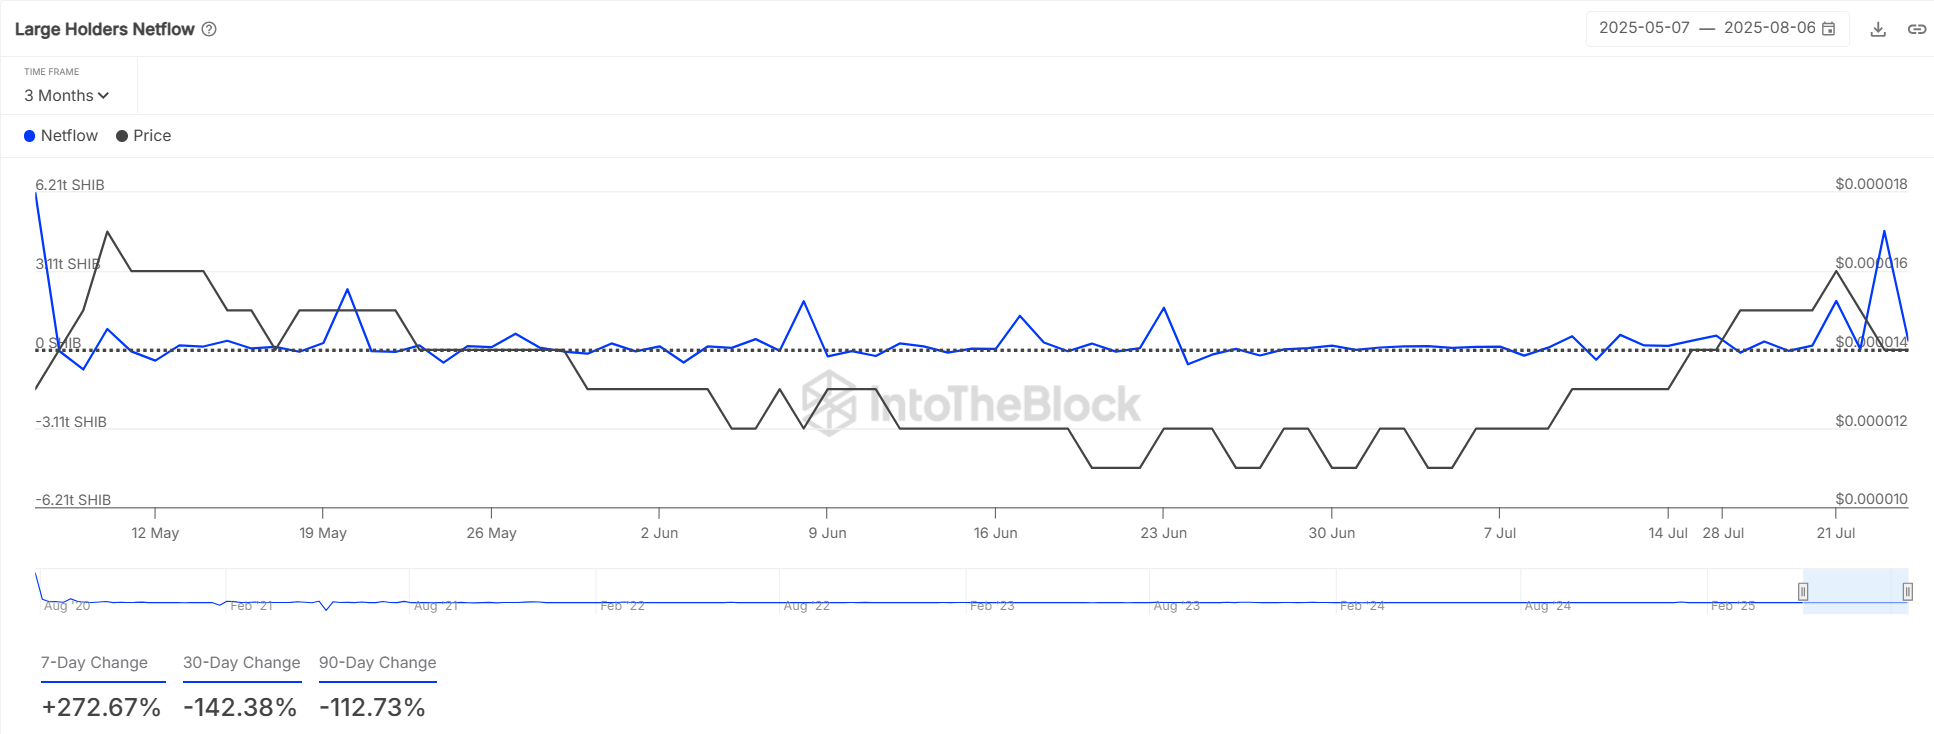The height and width of the screenshot is (734, 1934).
Task: Select the 90-Day Change tab
Action: 377,663
